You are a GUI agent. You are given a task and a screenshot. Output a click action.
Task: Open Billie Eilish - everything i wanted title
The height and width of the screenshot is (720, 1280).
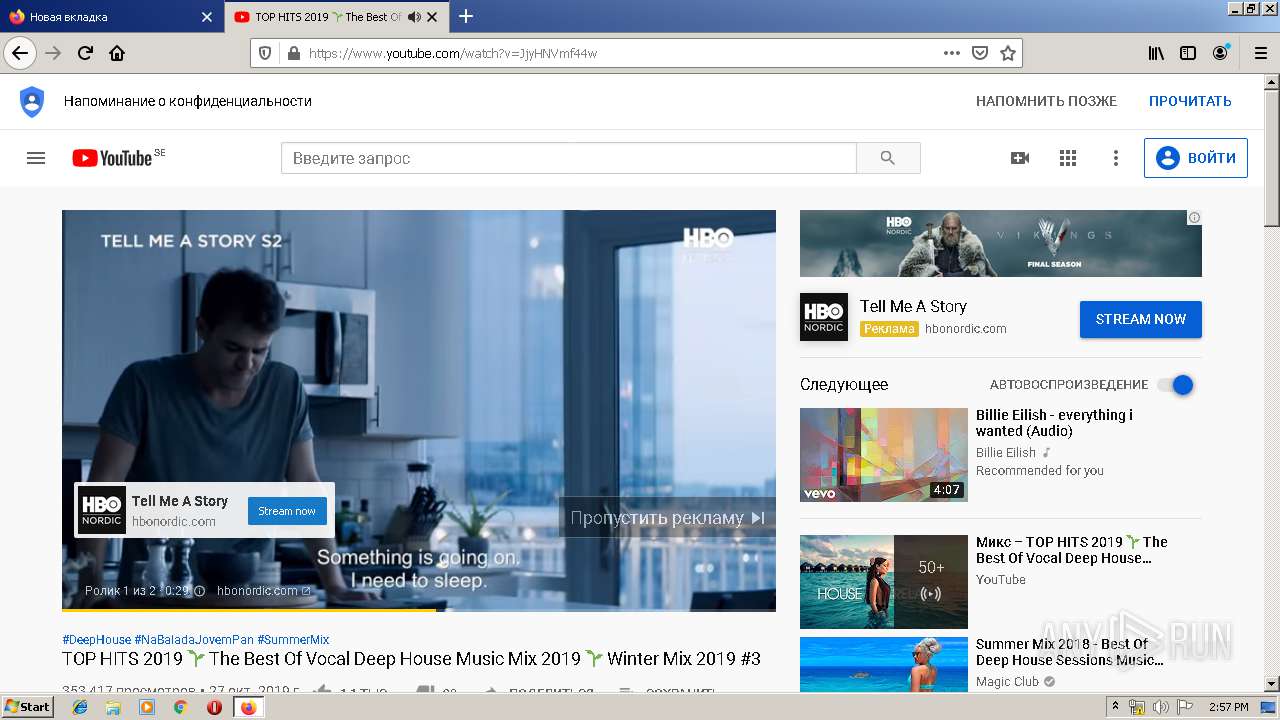[x=1054, y=423]
